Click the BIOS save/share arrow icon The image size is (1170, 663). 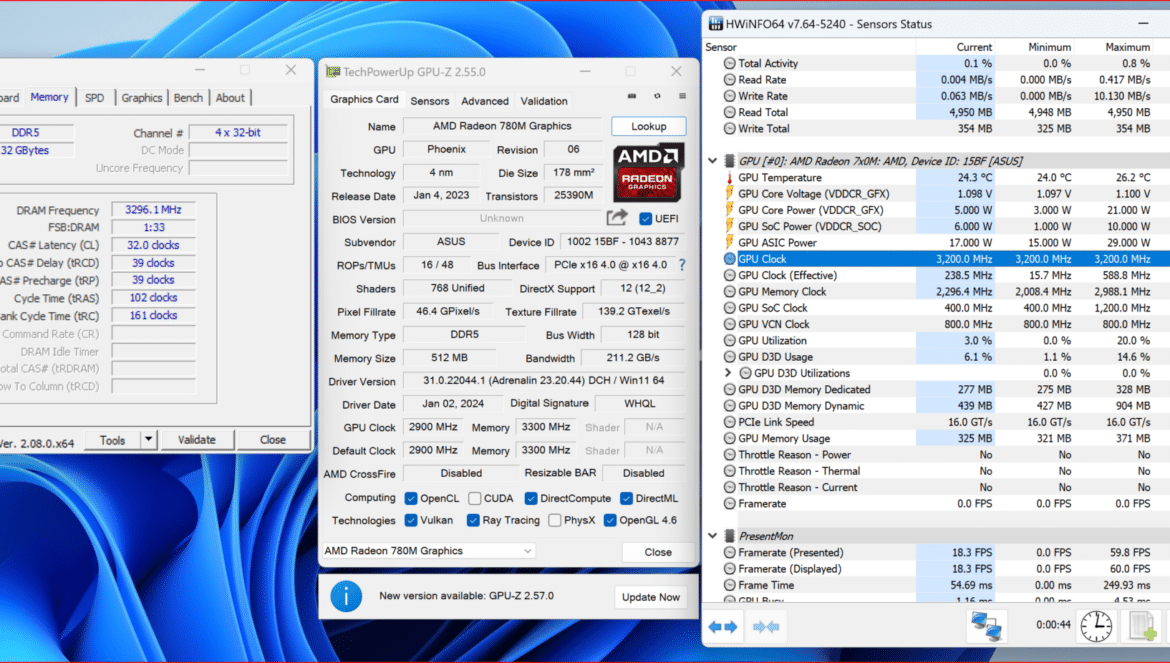617,218
